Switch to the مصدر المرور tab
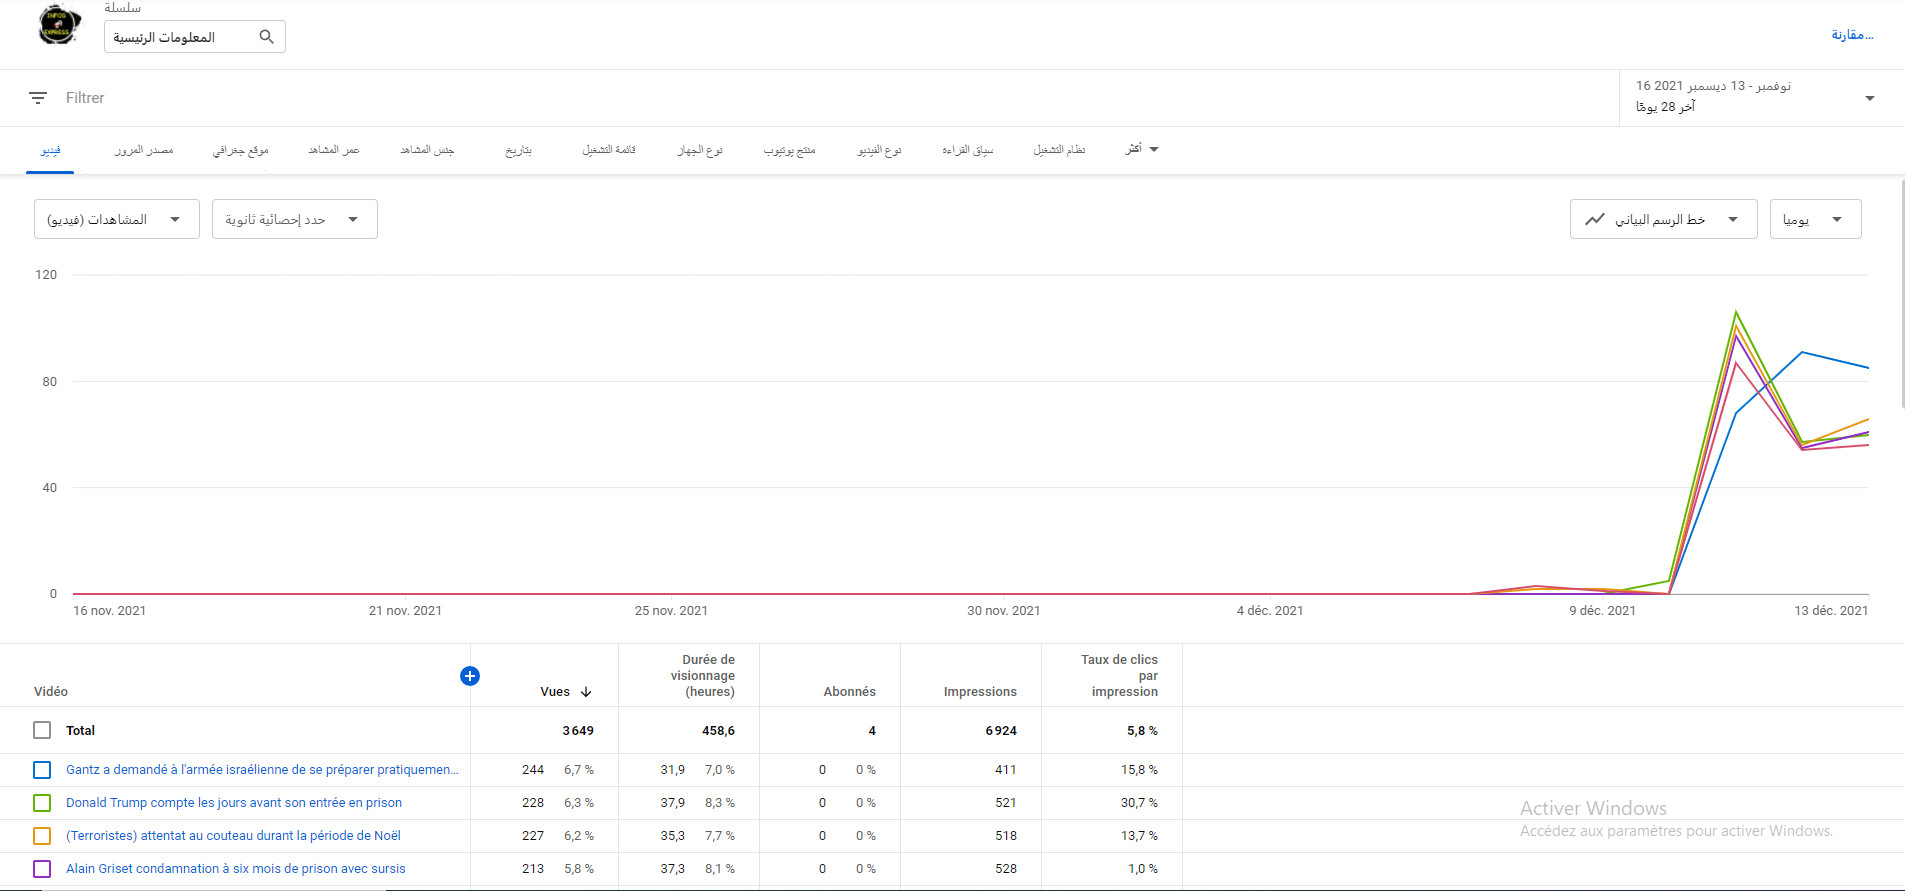 pos(144,150)
